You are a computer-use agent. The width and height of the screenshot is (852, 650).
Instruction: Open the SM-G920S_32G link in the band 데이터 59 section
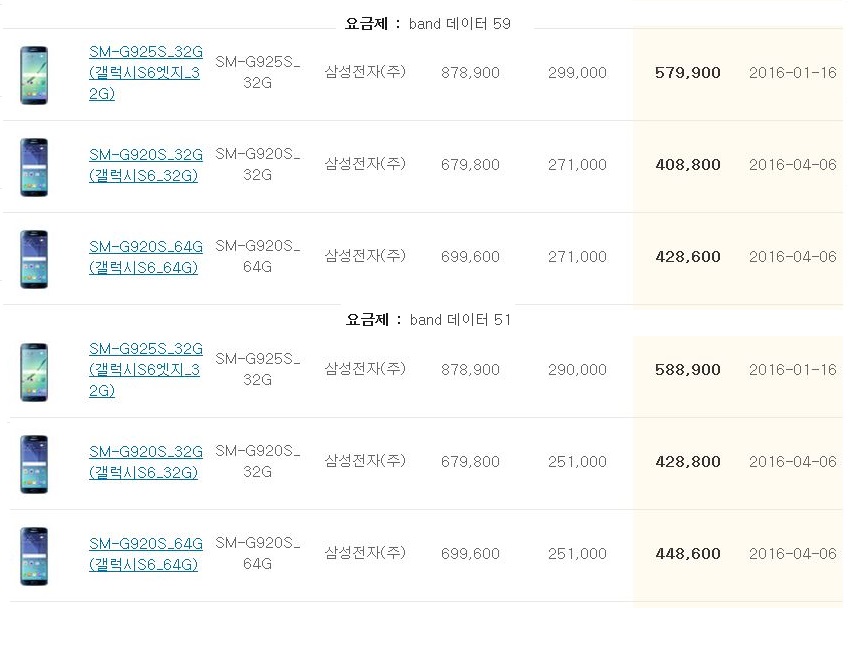(145, 165)
